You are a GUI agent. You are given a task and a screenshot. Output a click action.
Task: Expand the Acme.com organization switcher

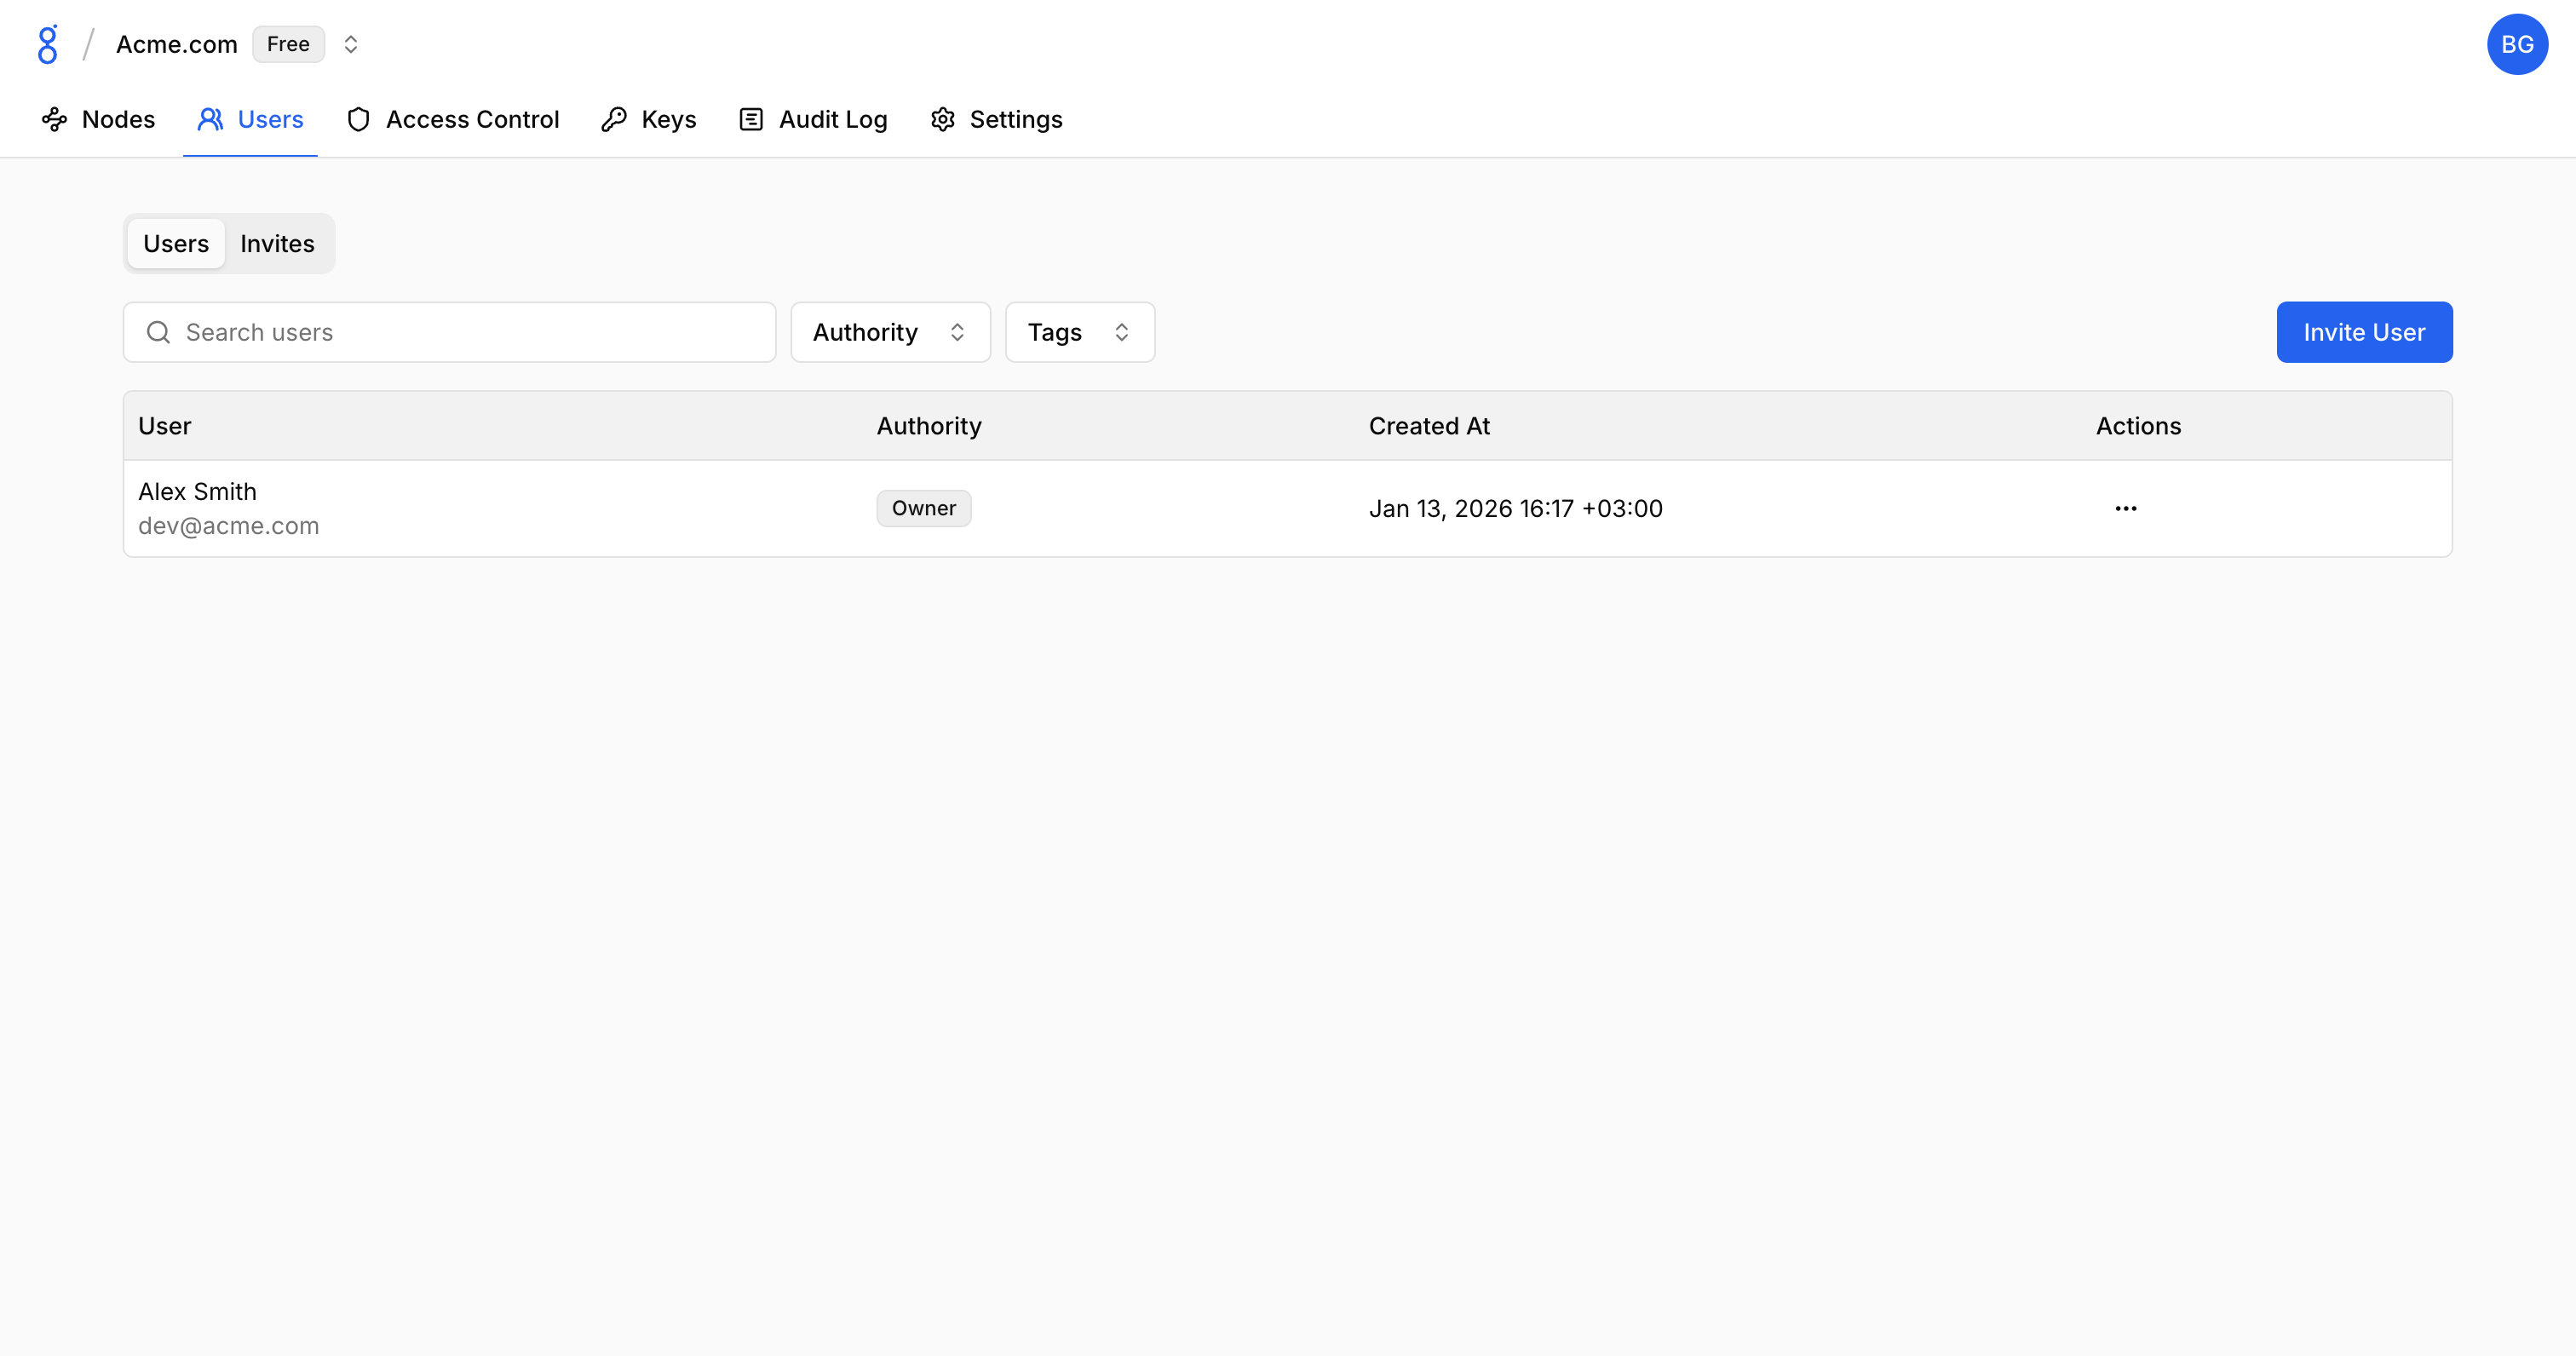(350, 44)
